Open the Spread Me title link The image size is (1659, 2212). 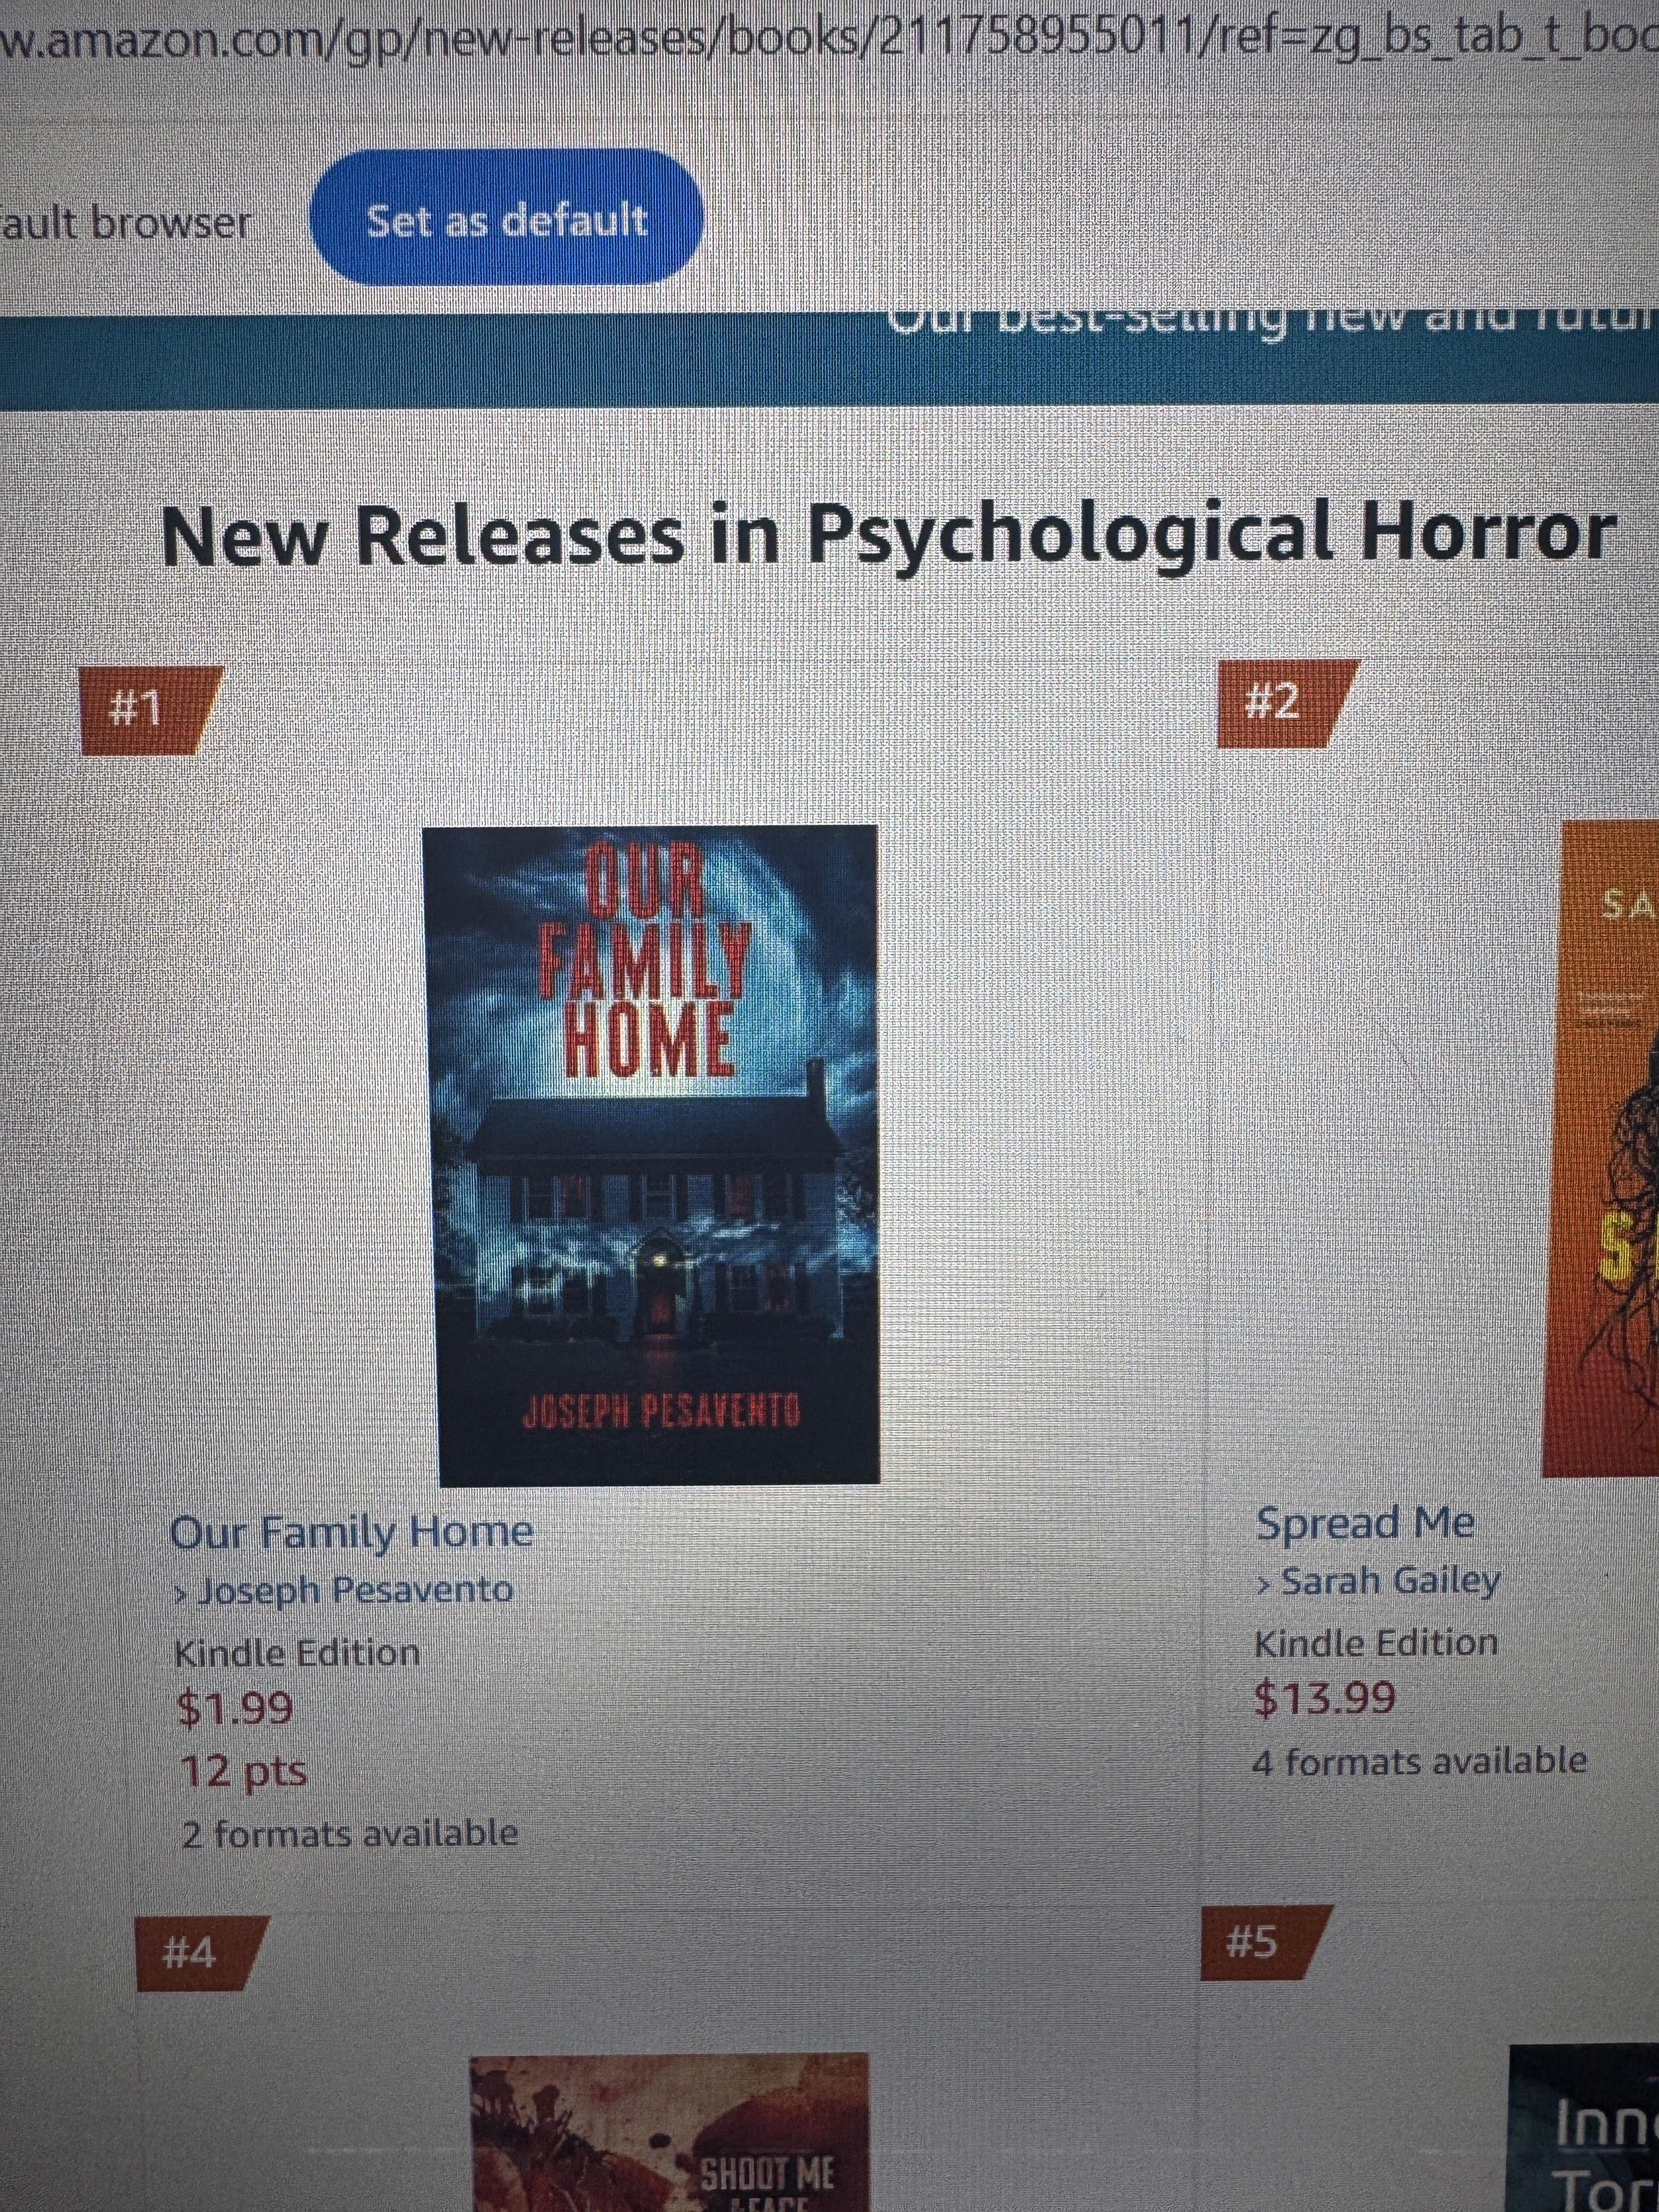pos(1365,1524)
